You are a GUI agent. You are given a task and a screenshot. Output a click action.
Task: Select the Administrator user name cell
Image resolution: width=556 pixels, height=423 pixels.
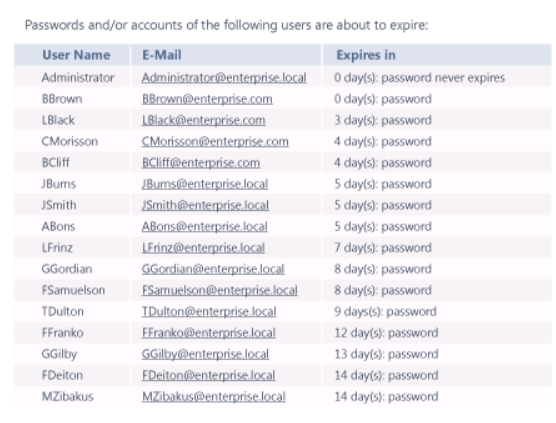(x=78, y=78)
